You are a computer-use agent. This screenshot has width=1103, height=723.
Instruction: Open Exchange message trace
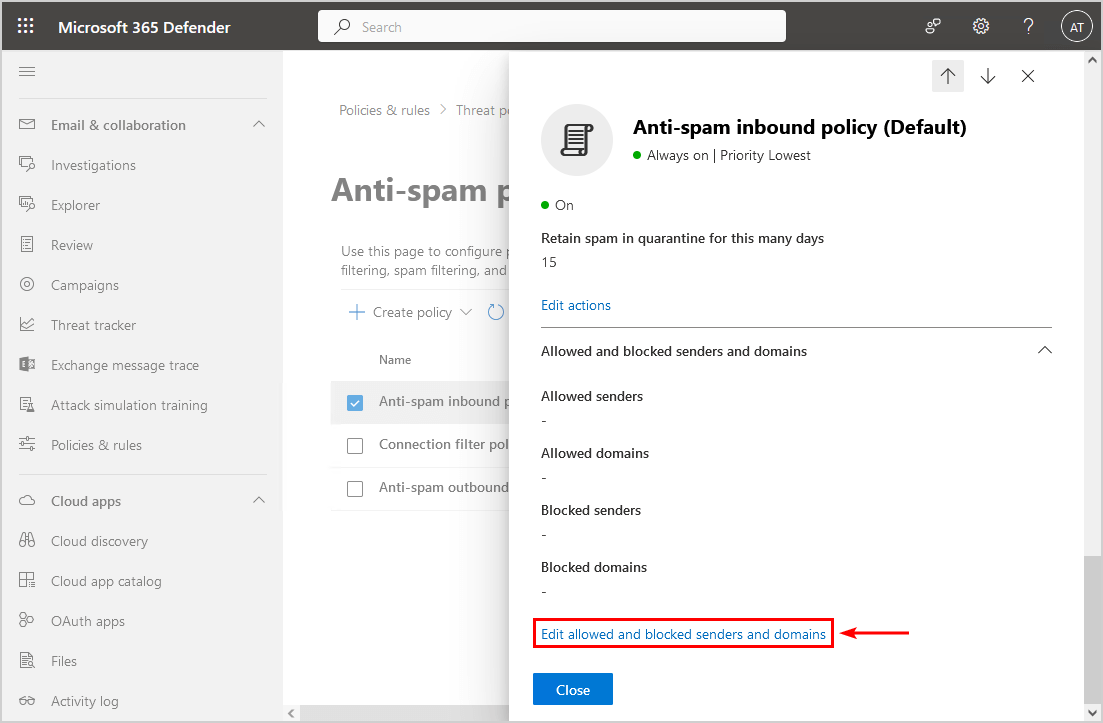click(x=122, y=364)
